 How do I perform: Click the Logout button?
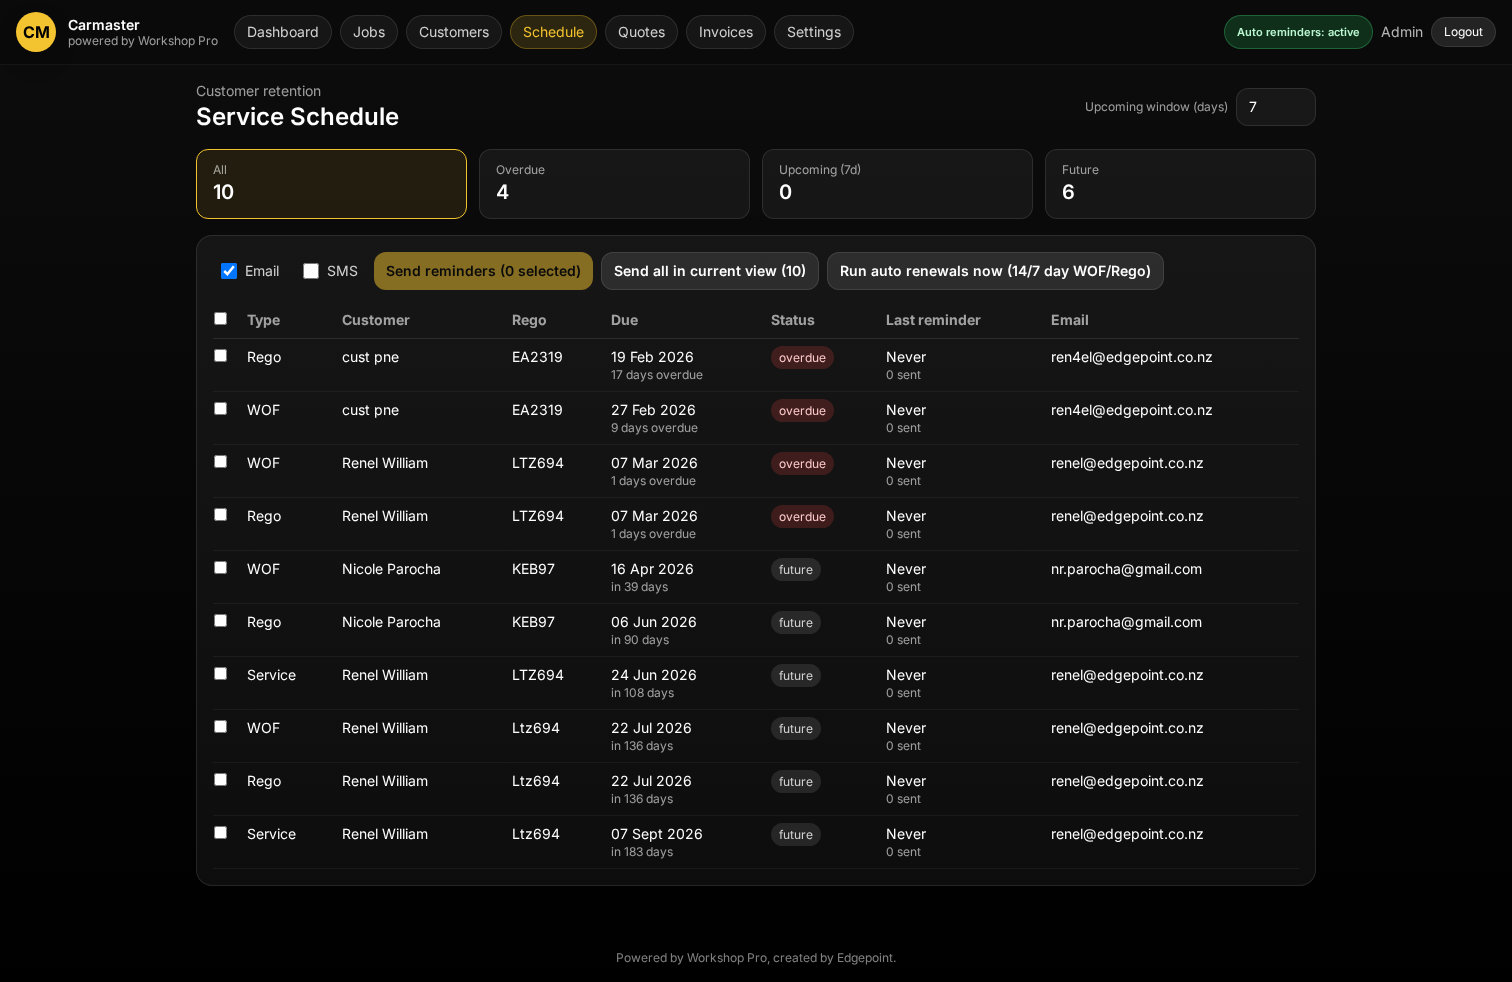pos(1462,32)
